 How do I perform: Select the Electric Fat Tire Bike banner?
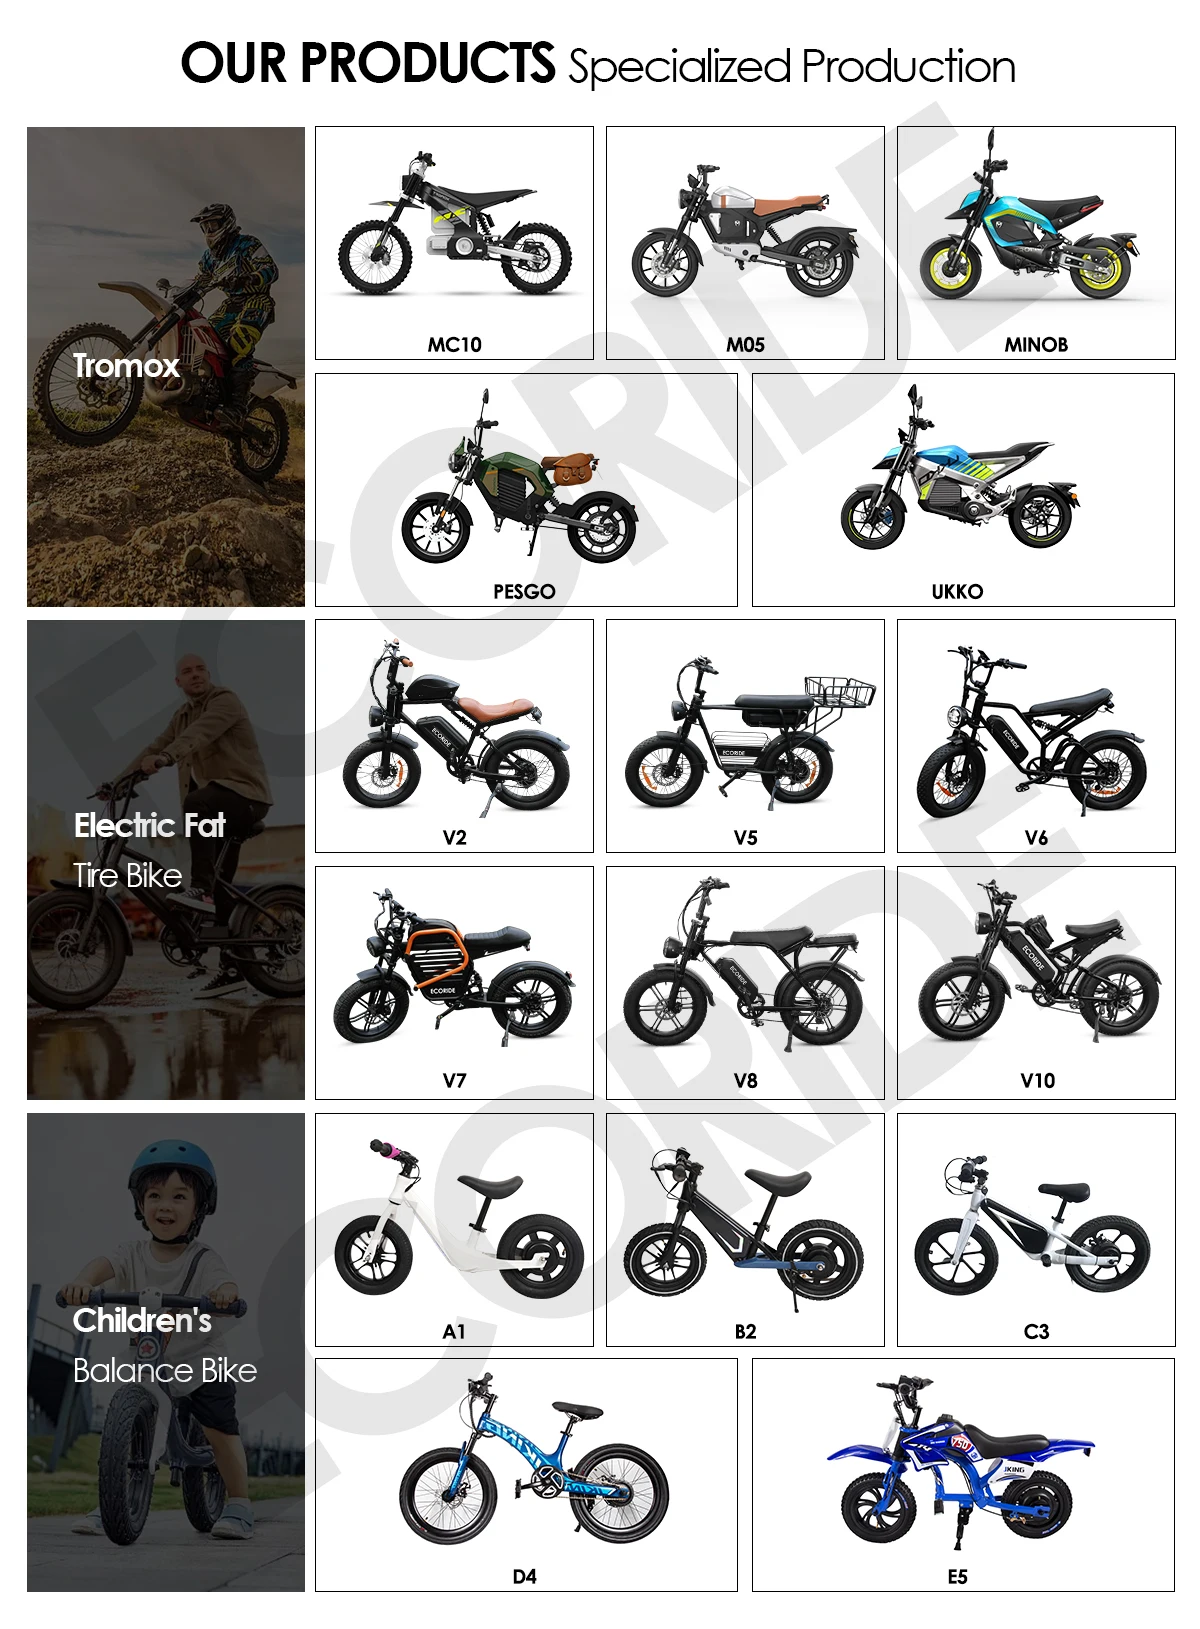click(x=166, y=860)
